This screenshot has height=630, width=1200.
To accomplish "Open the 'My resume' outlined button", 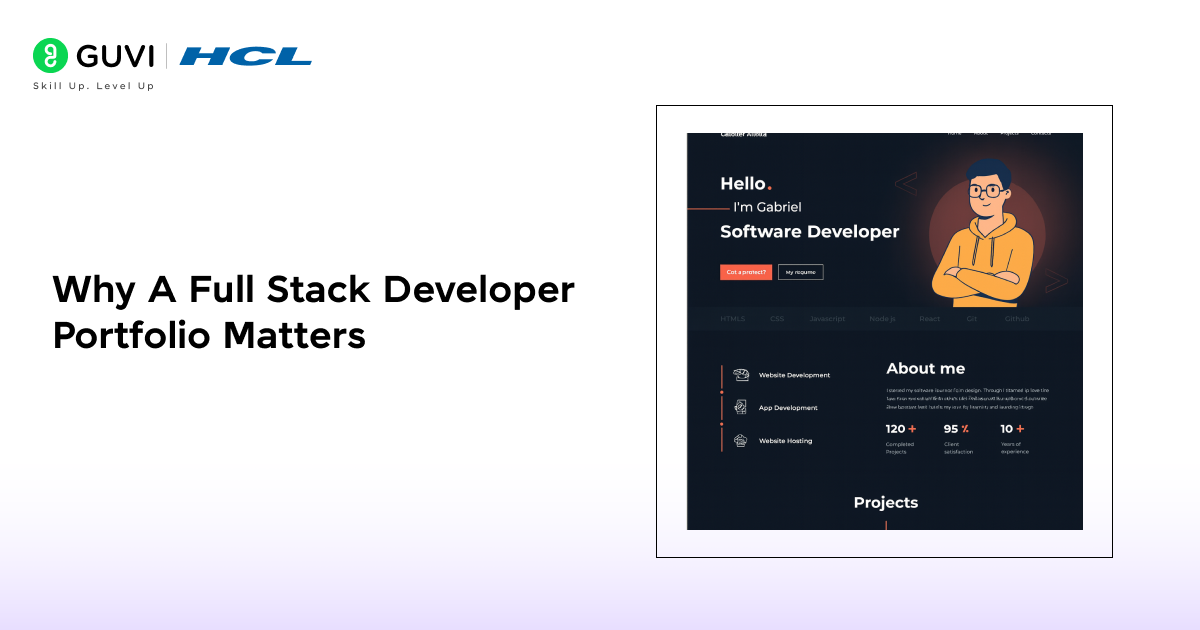I will click(800, 272).
